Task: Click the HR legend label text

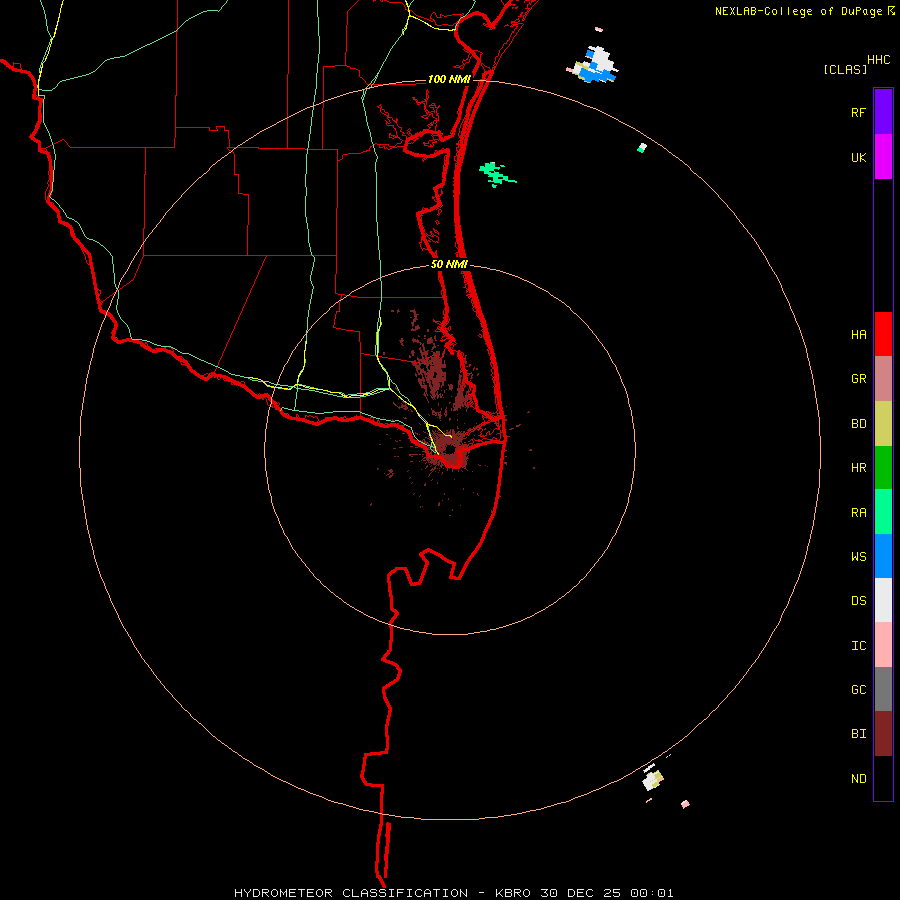Action: tap(858, 468)
